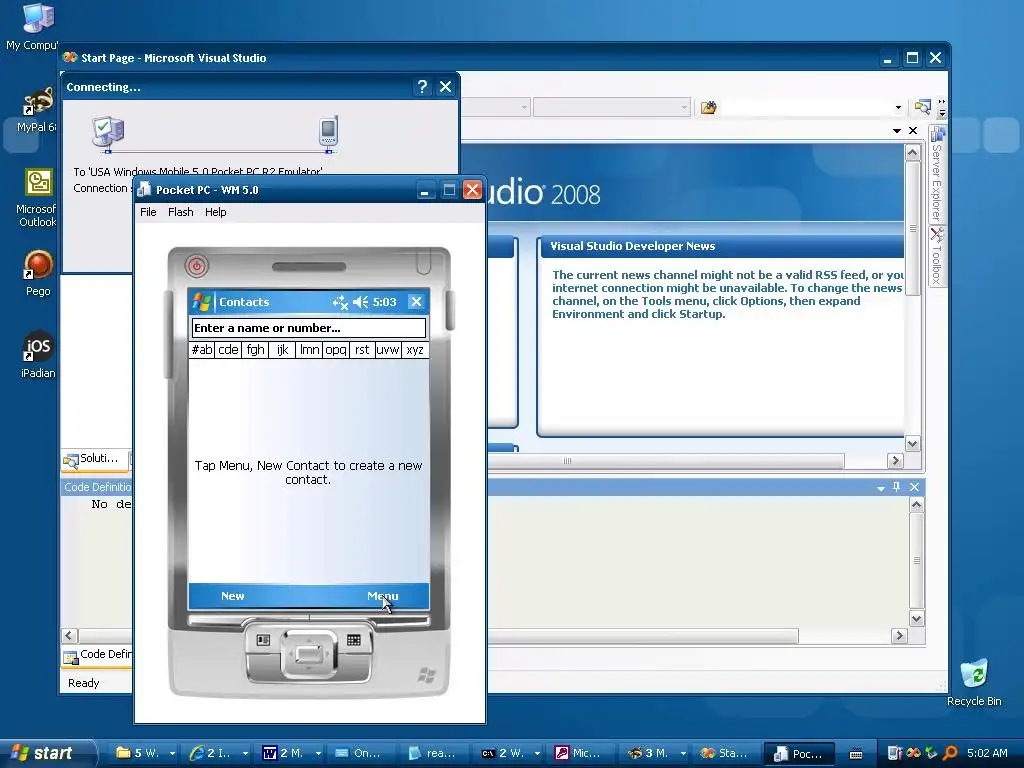Screen dimensions: 1024x768
Task: Open the Toolbox side tab
Action: pos(937,256)
